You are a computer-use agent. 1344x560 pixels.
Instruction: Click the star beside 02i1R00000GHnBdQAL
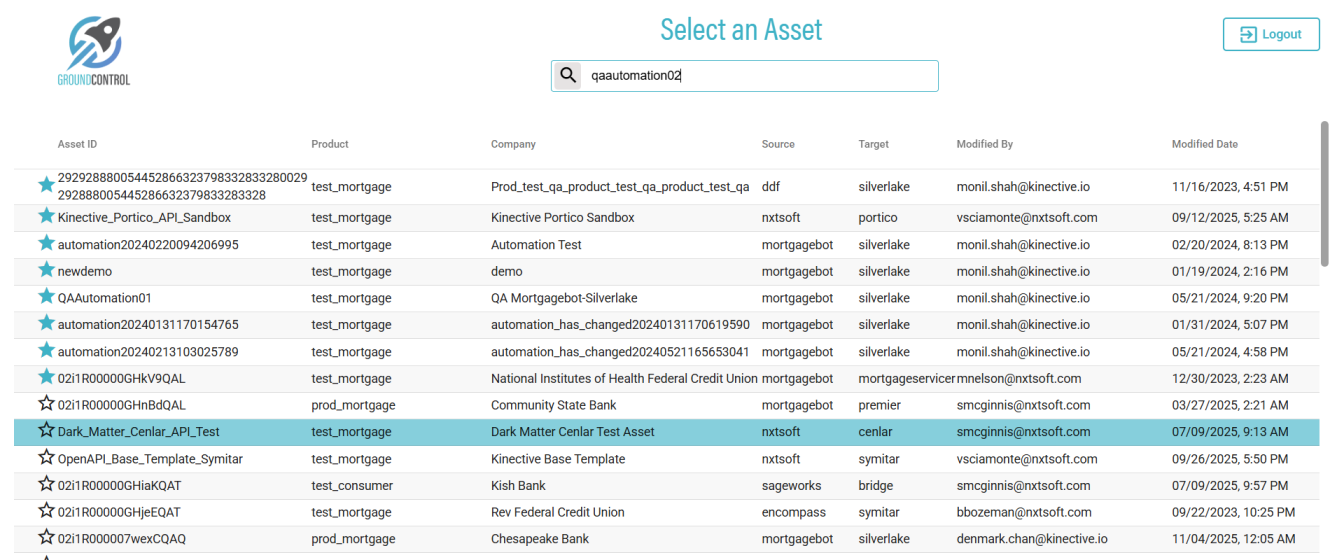[x=46, y=404]
